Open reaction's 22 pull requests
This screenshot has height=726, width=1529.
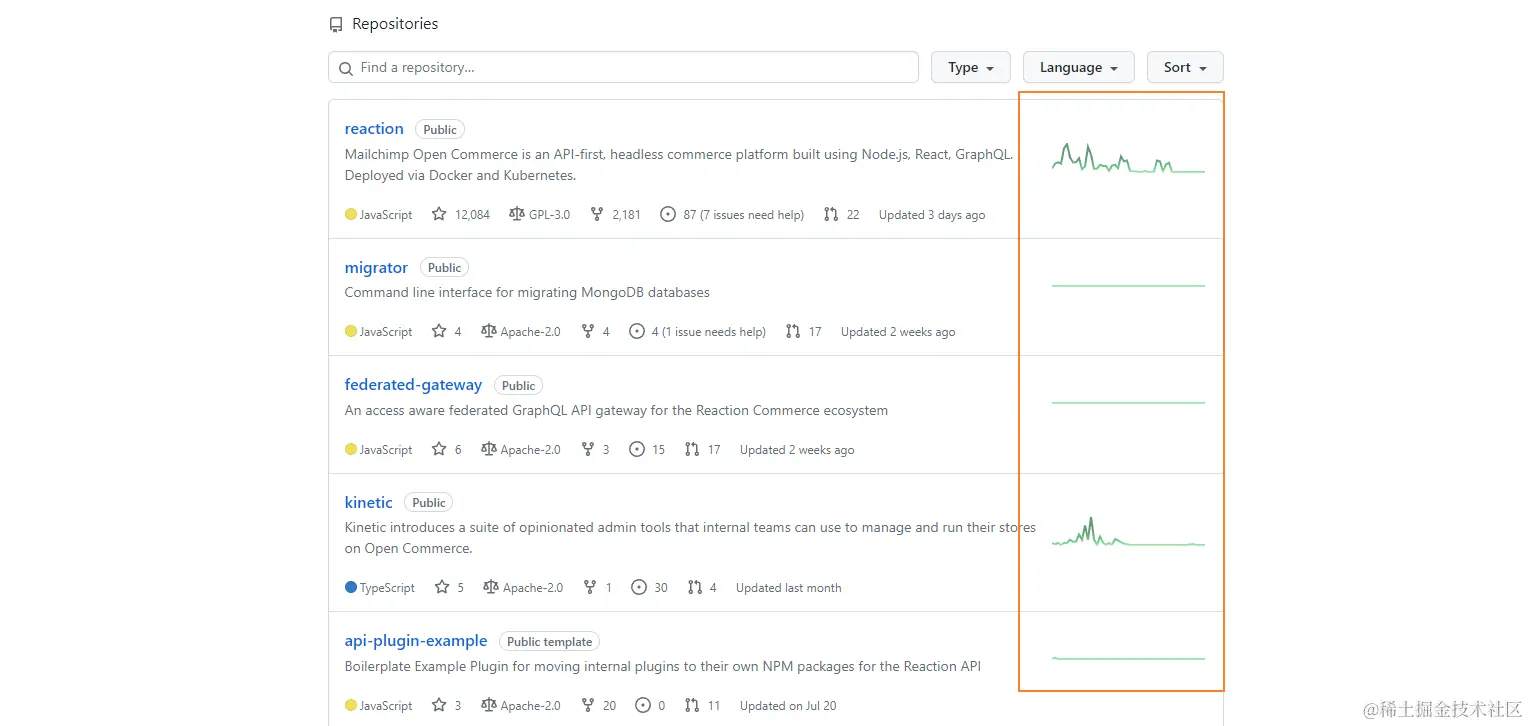[841, 214]
